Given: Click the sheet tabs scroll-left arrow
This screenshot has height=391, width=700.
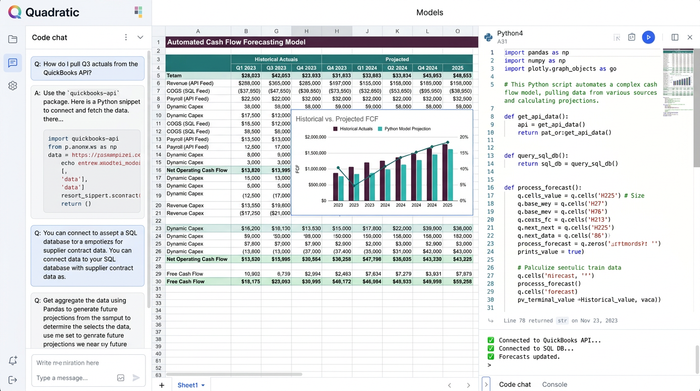Looking at the screenshot, I should (x=450, y=385).
